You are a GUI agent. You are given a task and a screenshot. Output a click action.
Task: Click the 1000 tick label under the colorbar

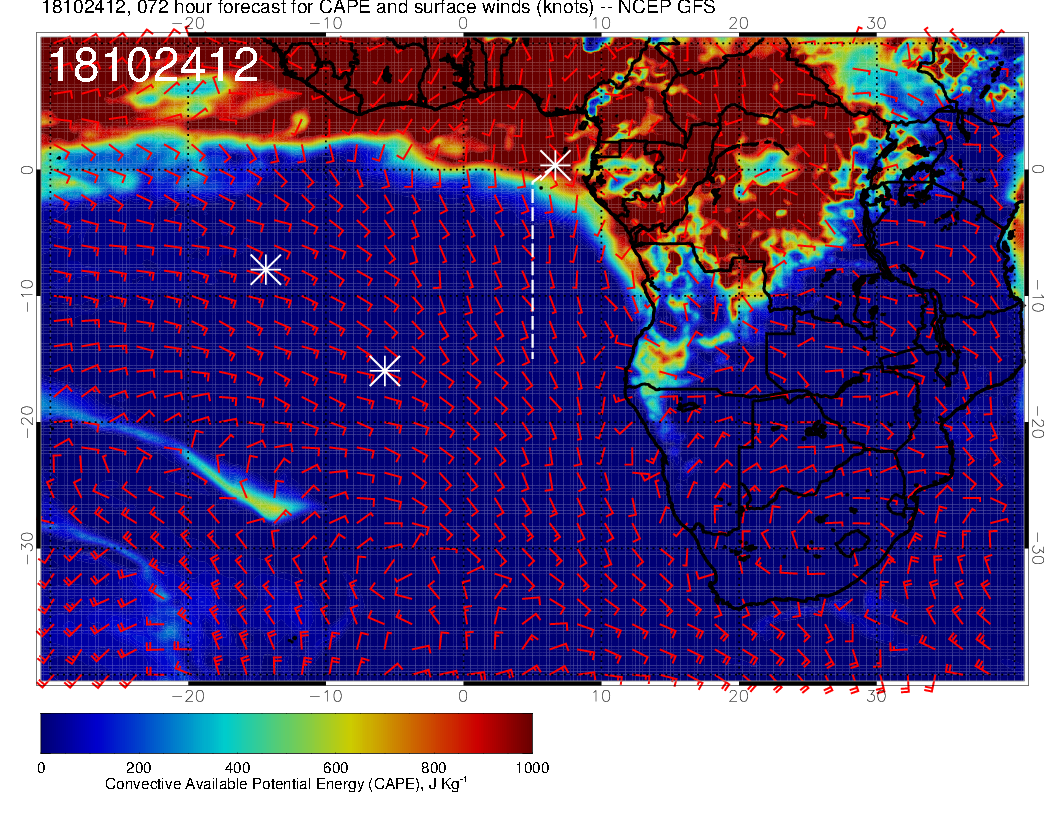click(532, 767)
